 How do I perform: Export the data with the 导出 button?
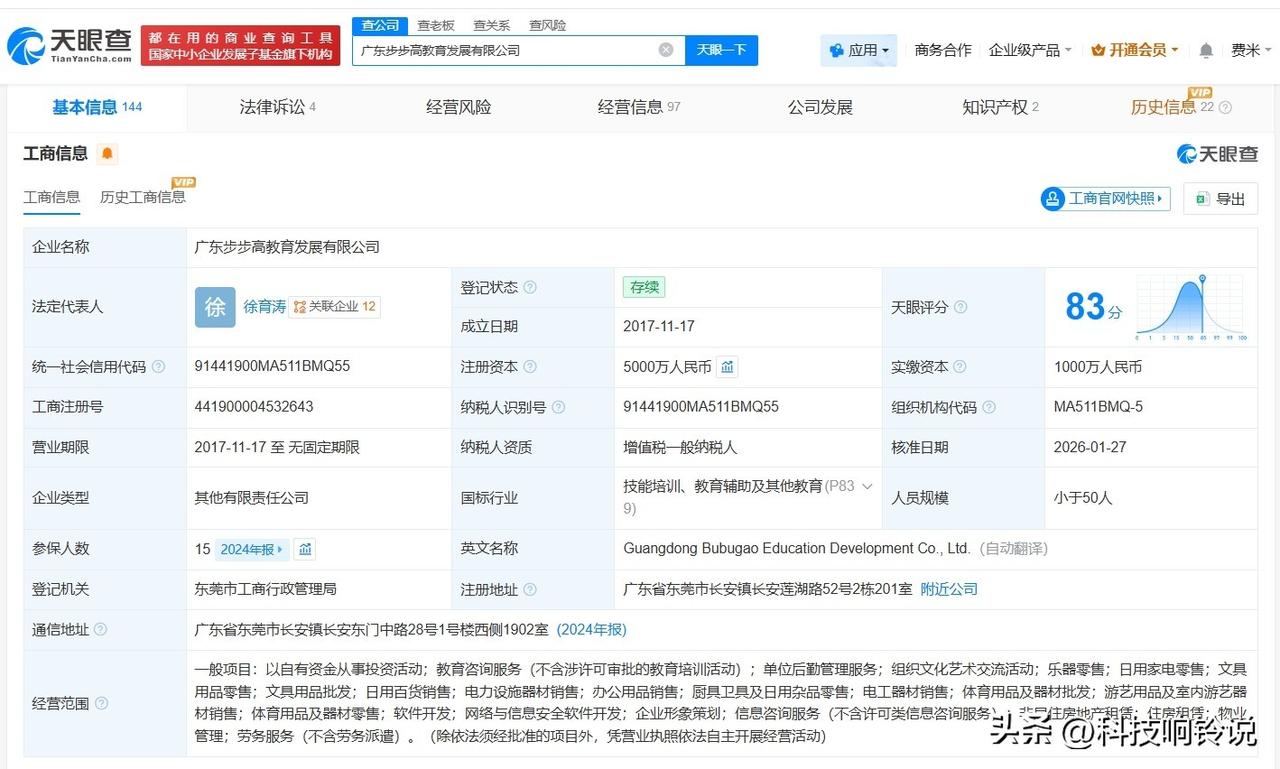[x=1220, y=198]
